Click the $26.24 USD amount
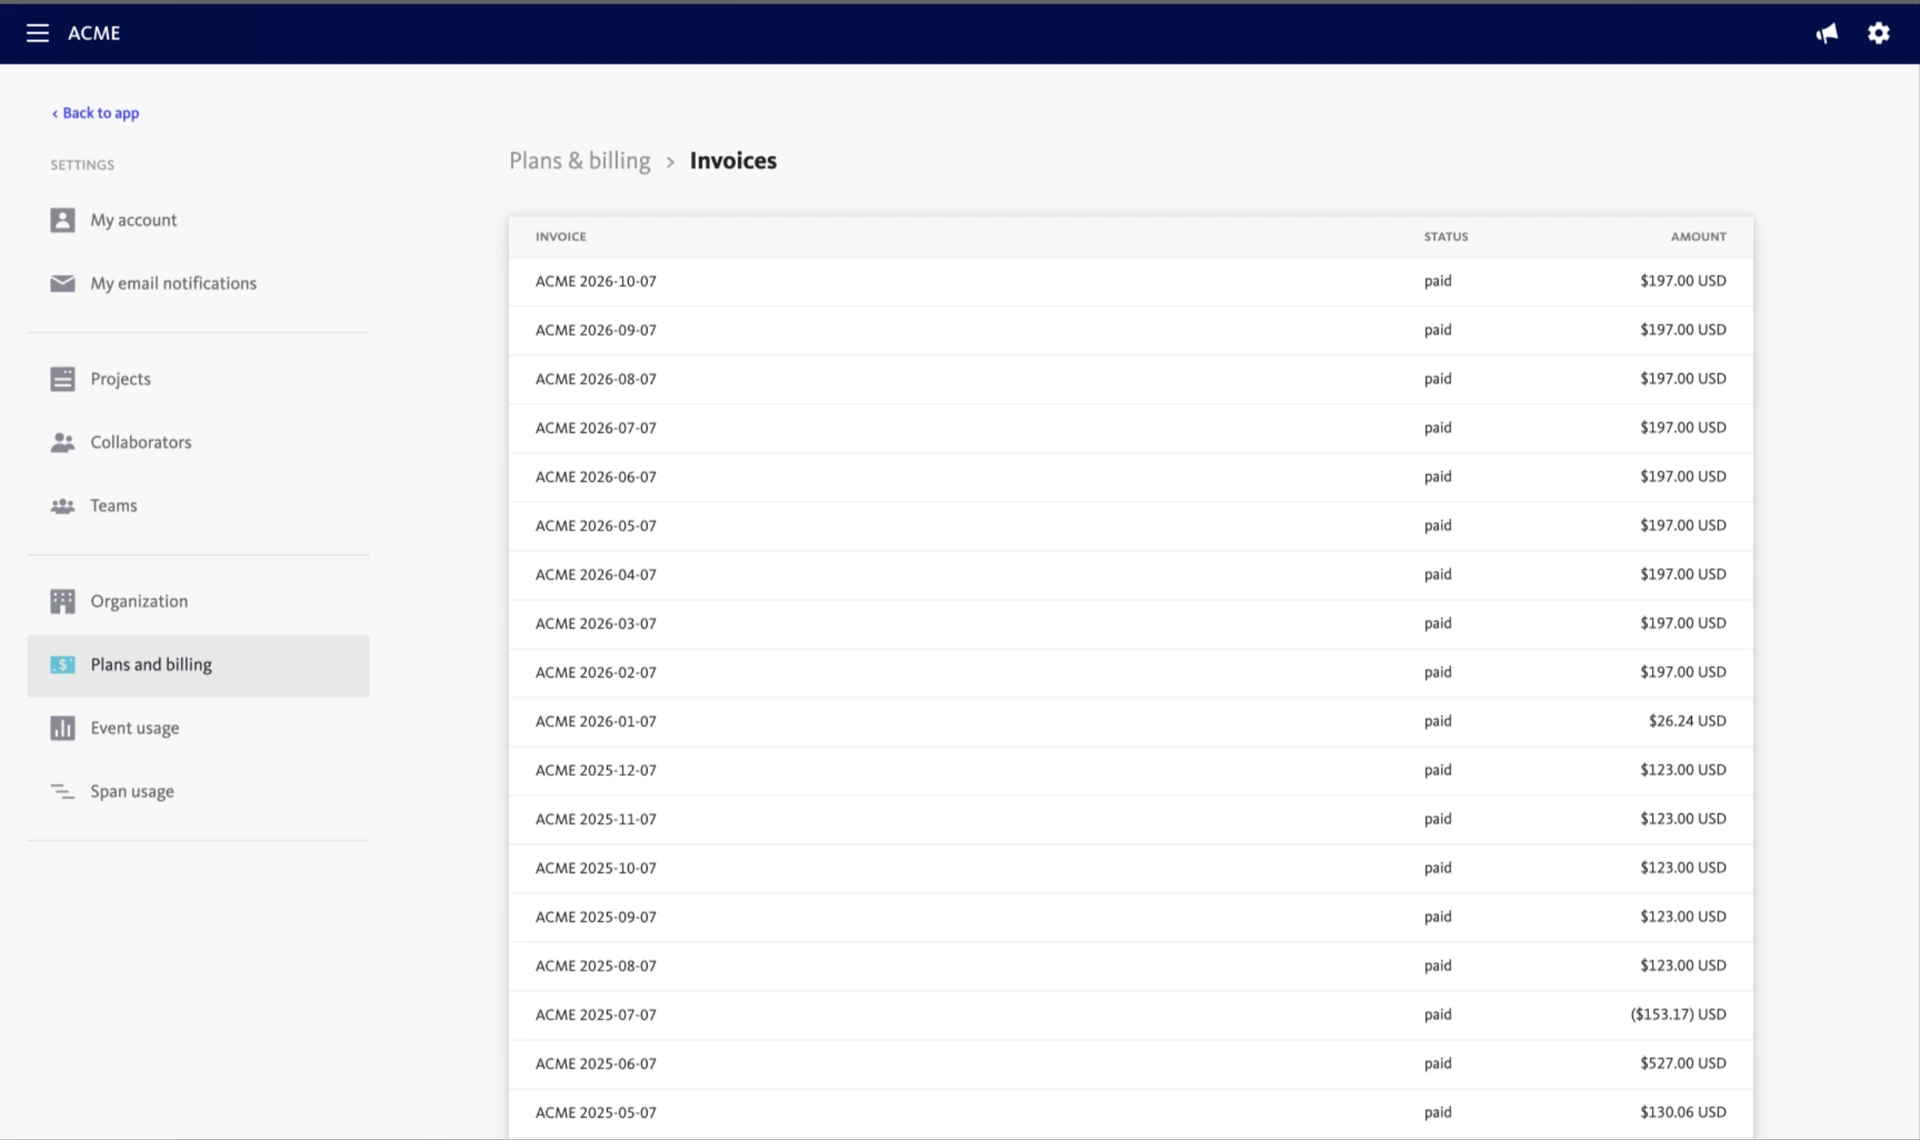 coord(1687,721)
